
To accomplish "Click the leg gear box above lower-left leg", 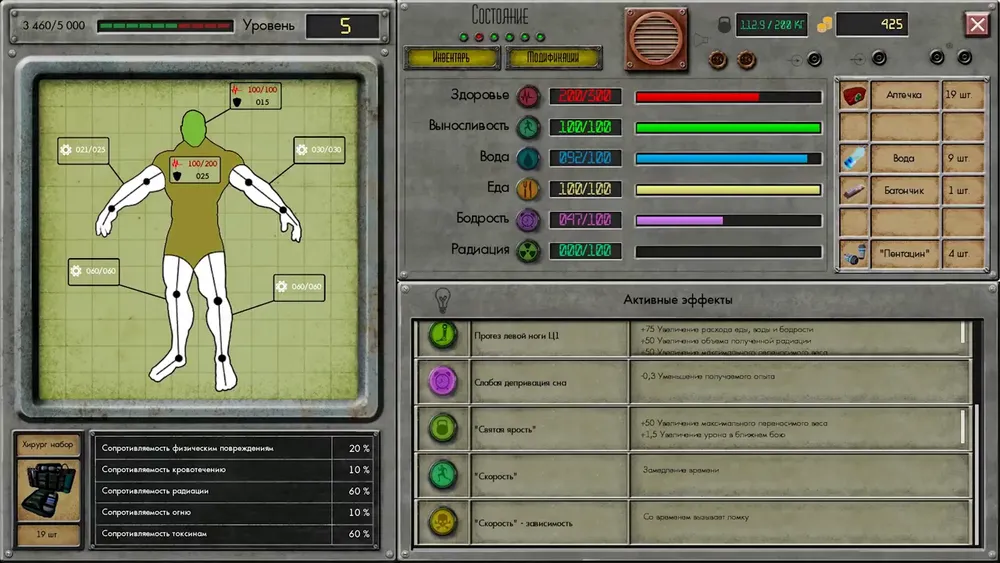I will pos(94,271).
